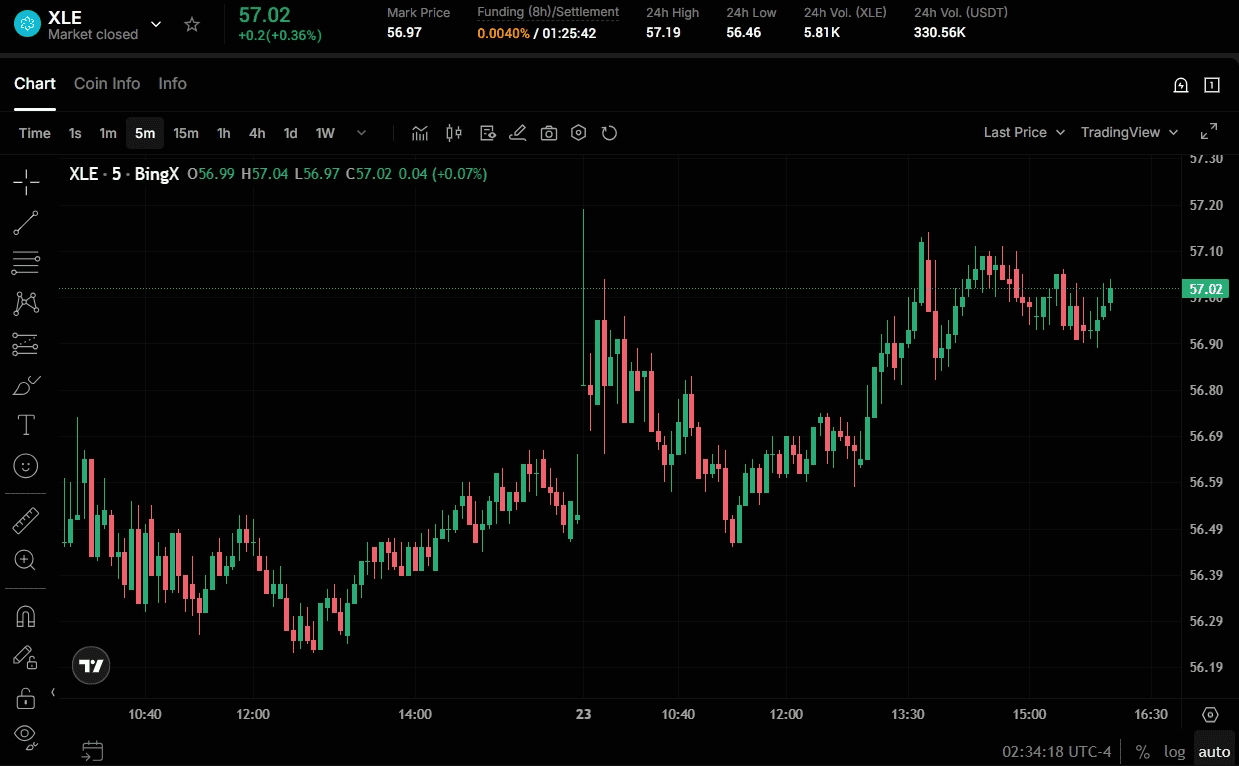This screenshot has height=766, width=1239.
Task: Select the brush drawing tool
Action: tap(26, 385)
